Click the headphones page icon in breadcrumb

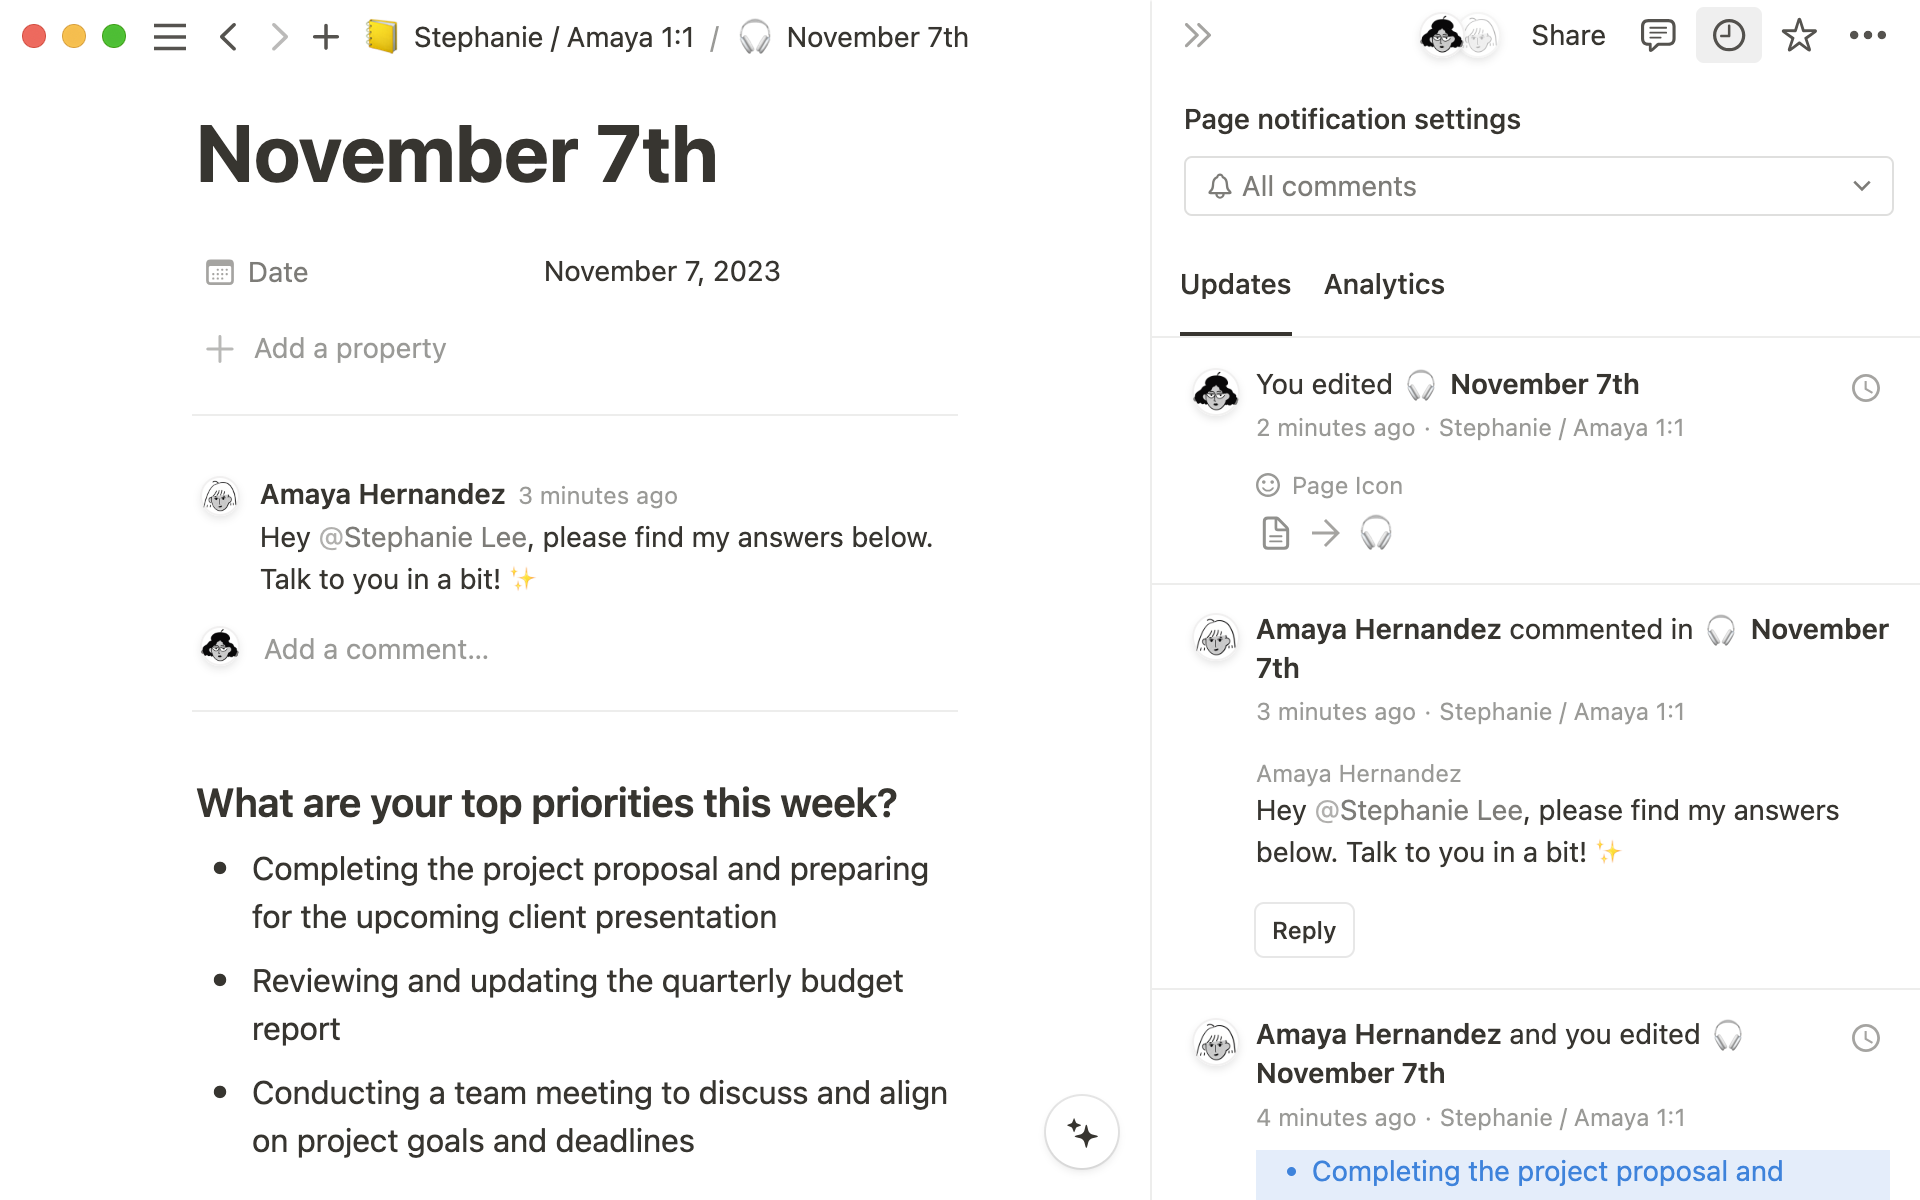coord(753,37)
